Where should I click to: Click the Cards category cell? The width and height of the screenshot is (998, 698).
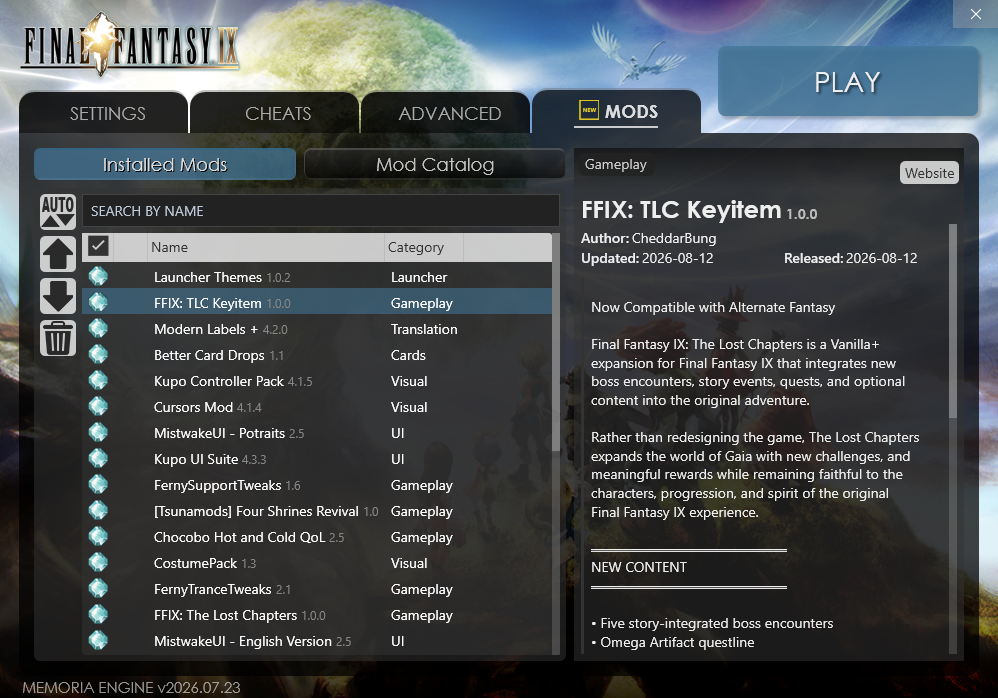[x=408, y=355]
